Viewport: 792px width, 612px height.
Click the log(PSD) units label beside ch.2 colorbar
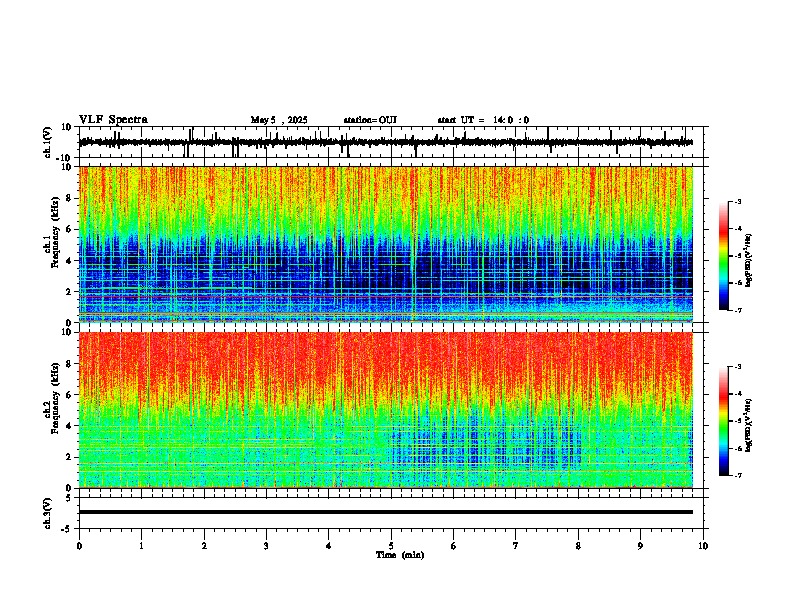[749, 426]
